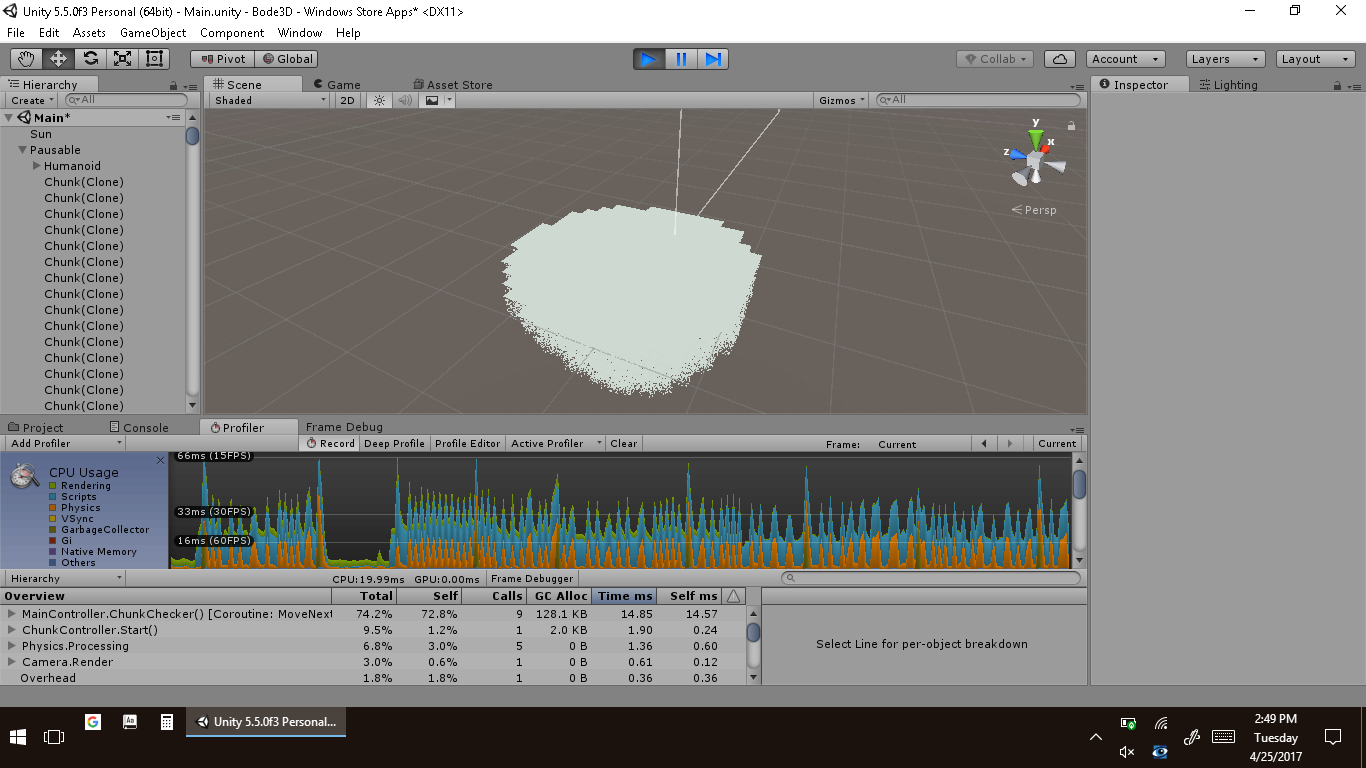1366x768 pixels.
Task: Select the Rect Transform tool
Action: point(154,59)
